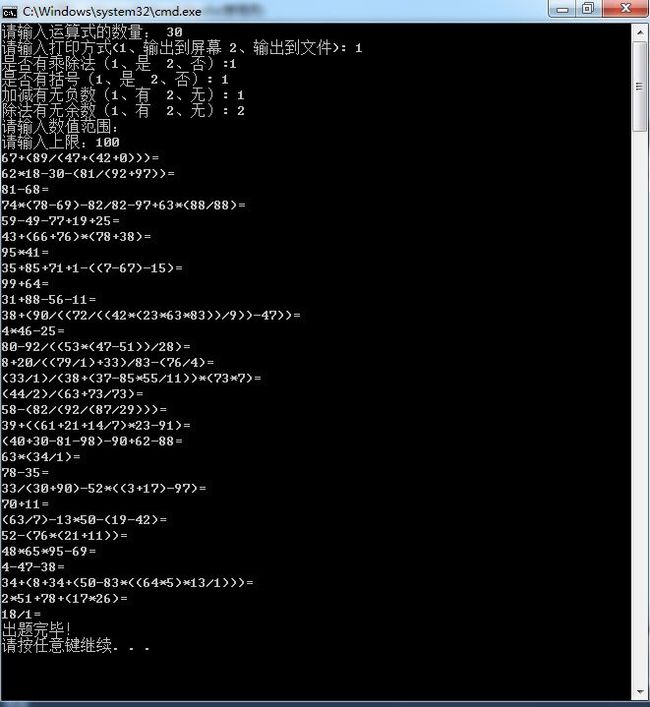Maximize the cmd.exe window
The image size is (650, 707).
[x=588, y=9]
